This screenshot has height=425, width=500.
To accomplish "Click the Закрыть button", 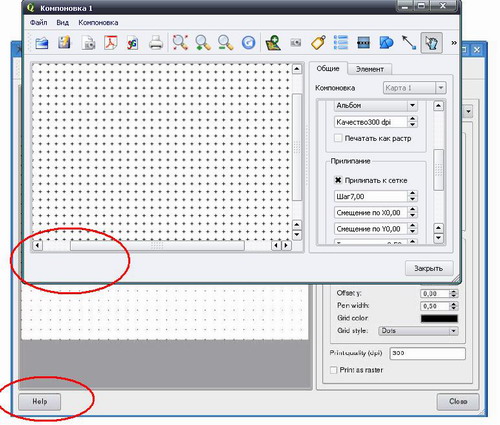I will click(x=429, y=268).
